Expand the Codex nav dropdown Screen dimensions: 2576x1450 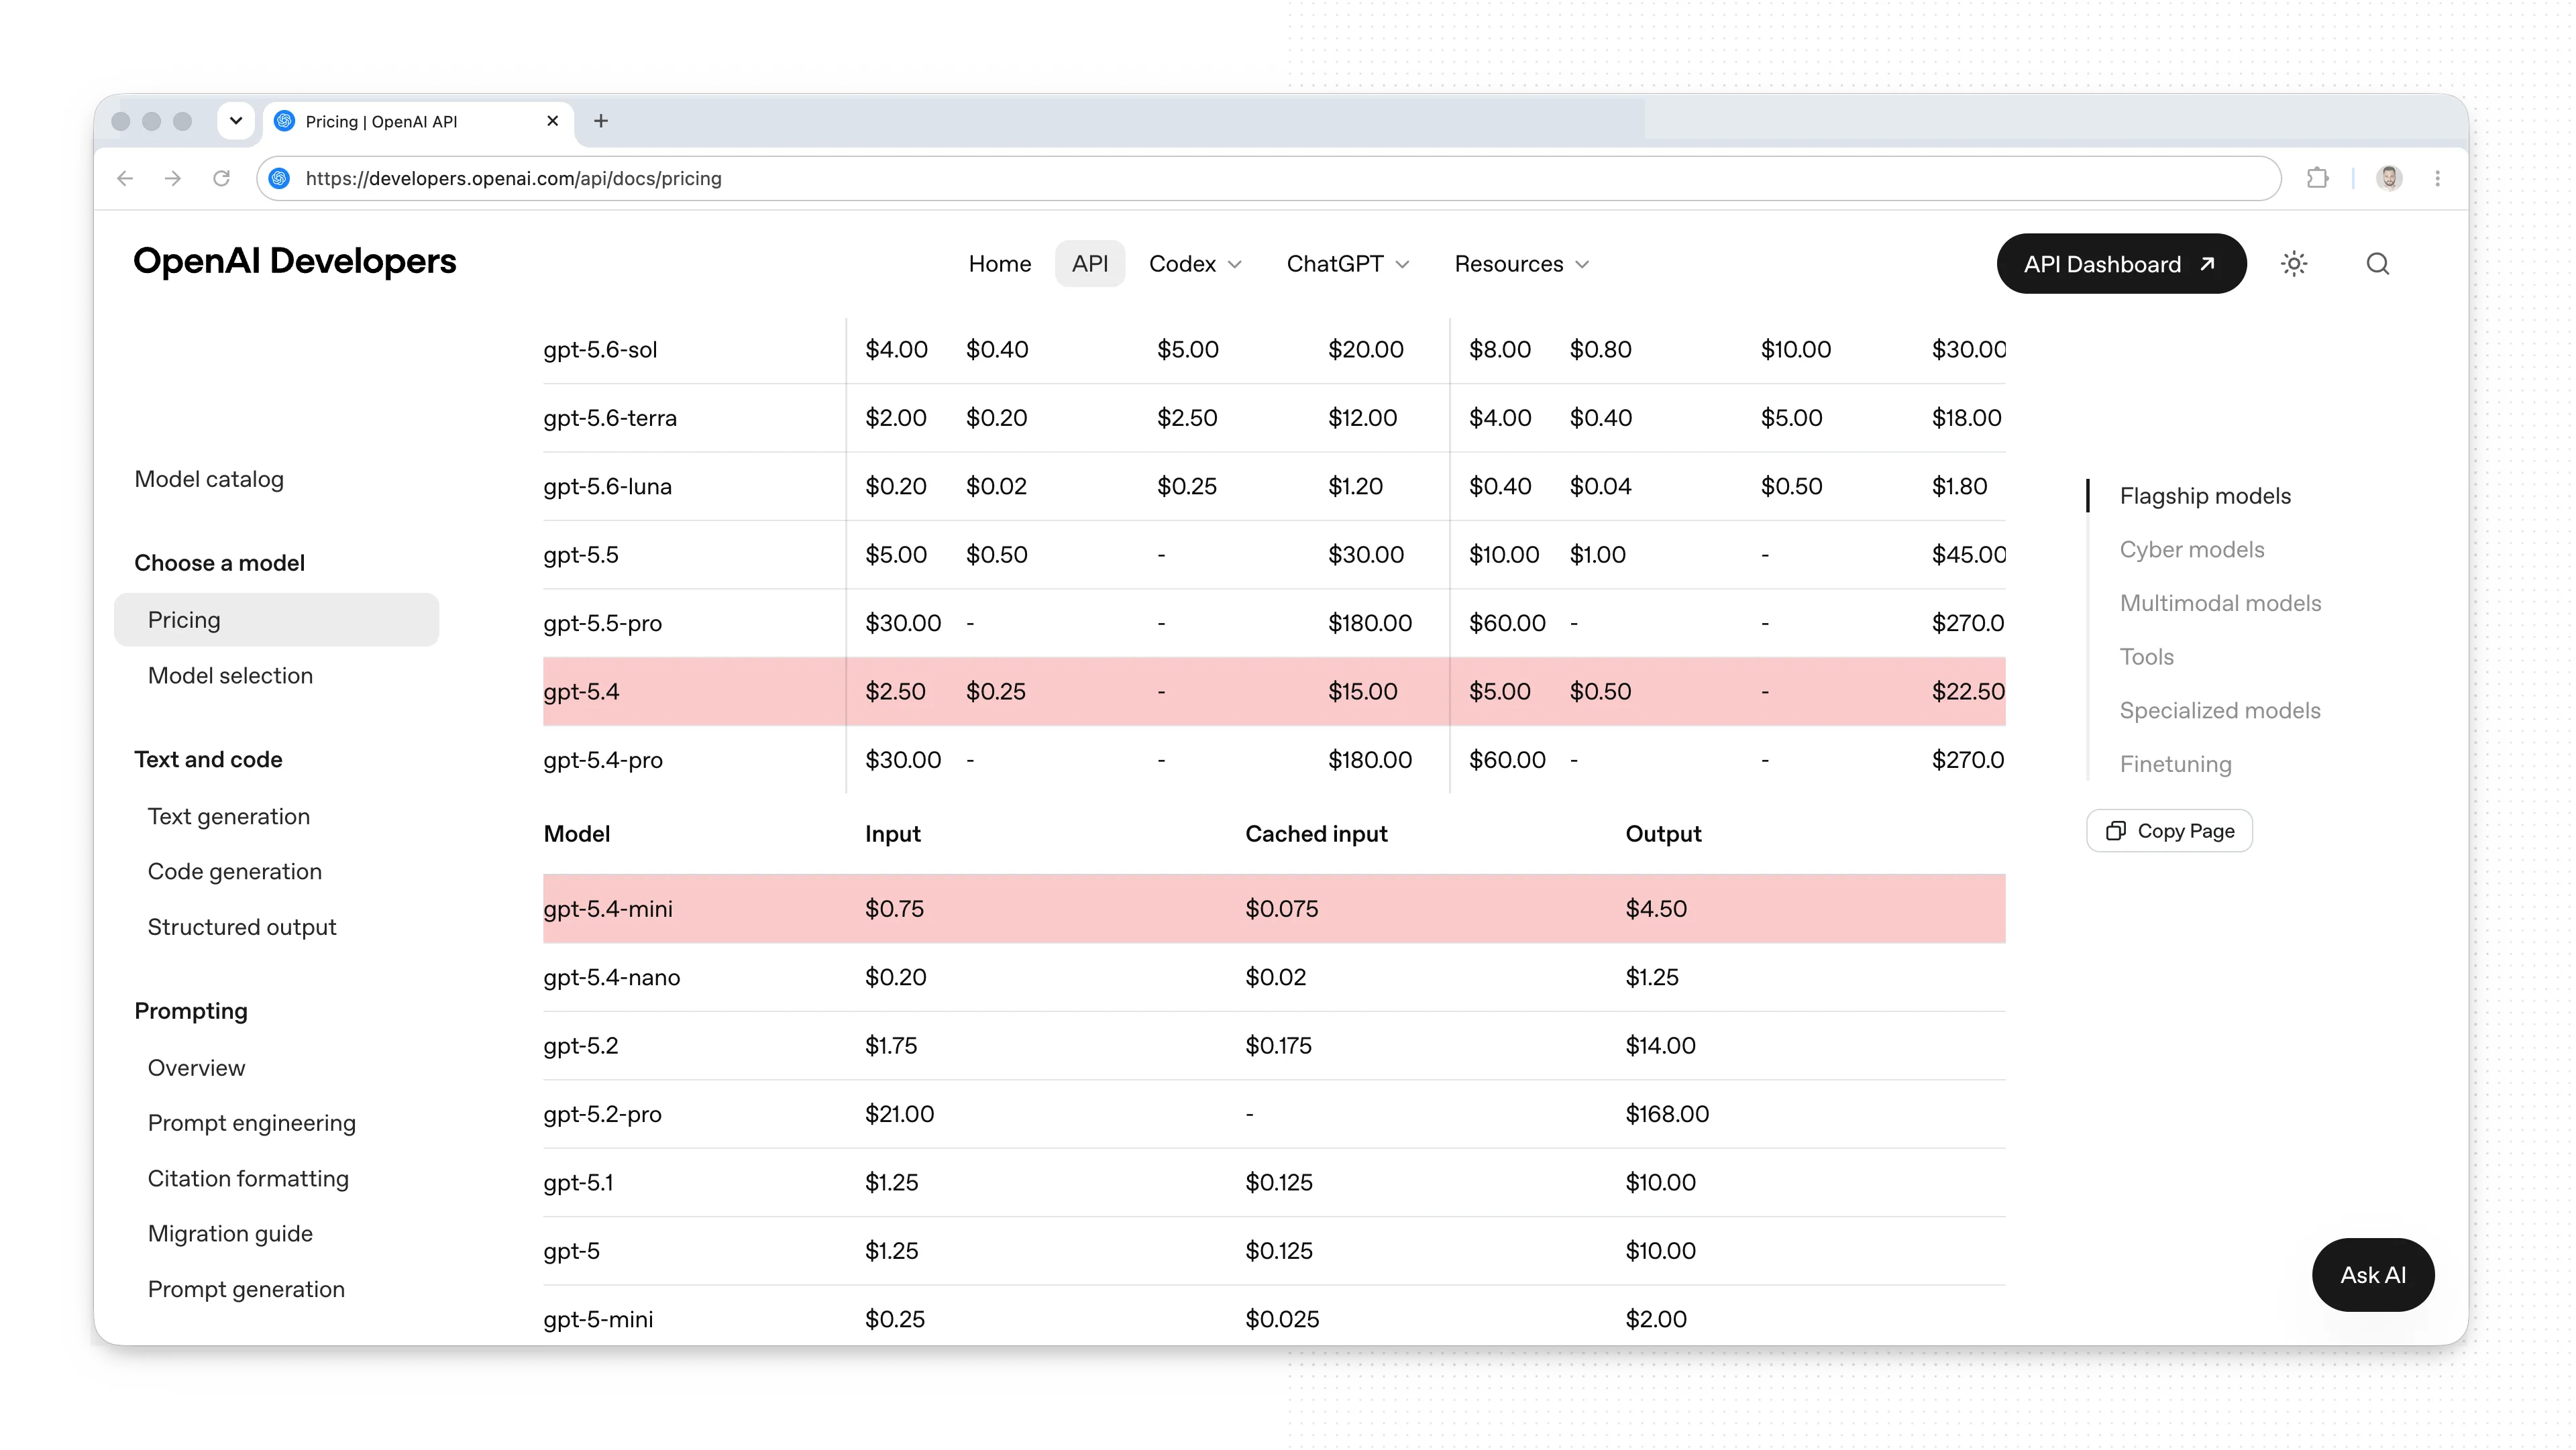tap(1195, 264)
